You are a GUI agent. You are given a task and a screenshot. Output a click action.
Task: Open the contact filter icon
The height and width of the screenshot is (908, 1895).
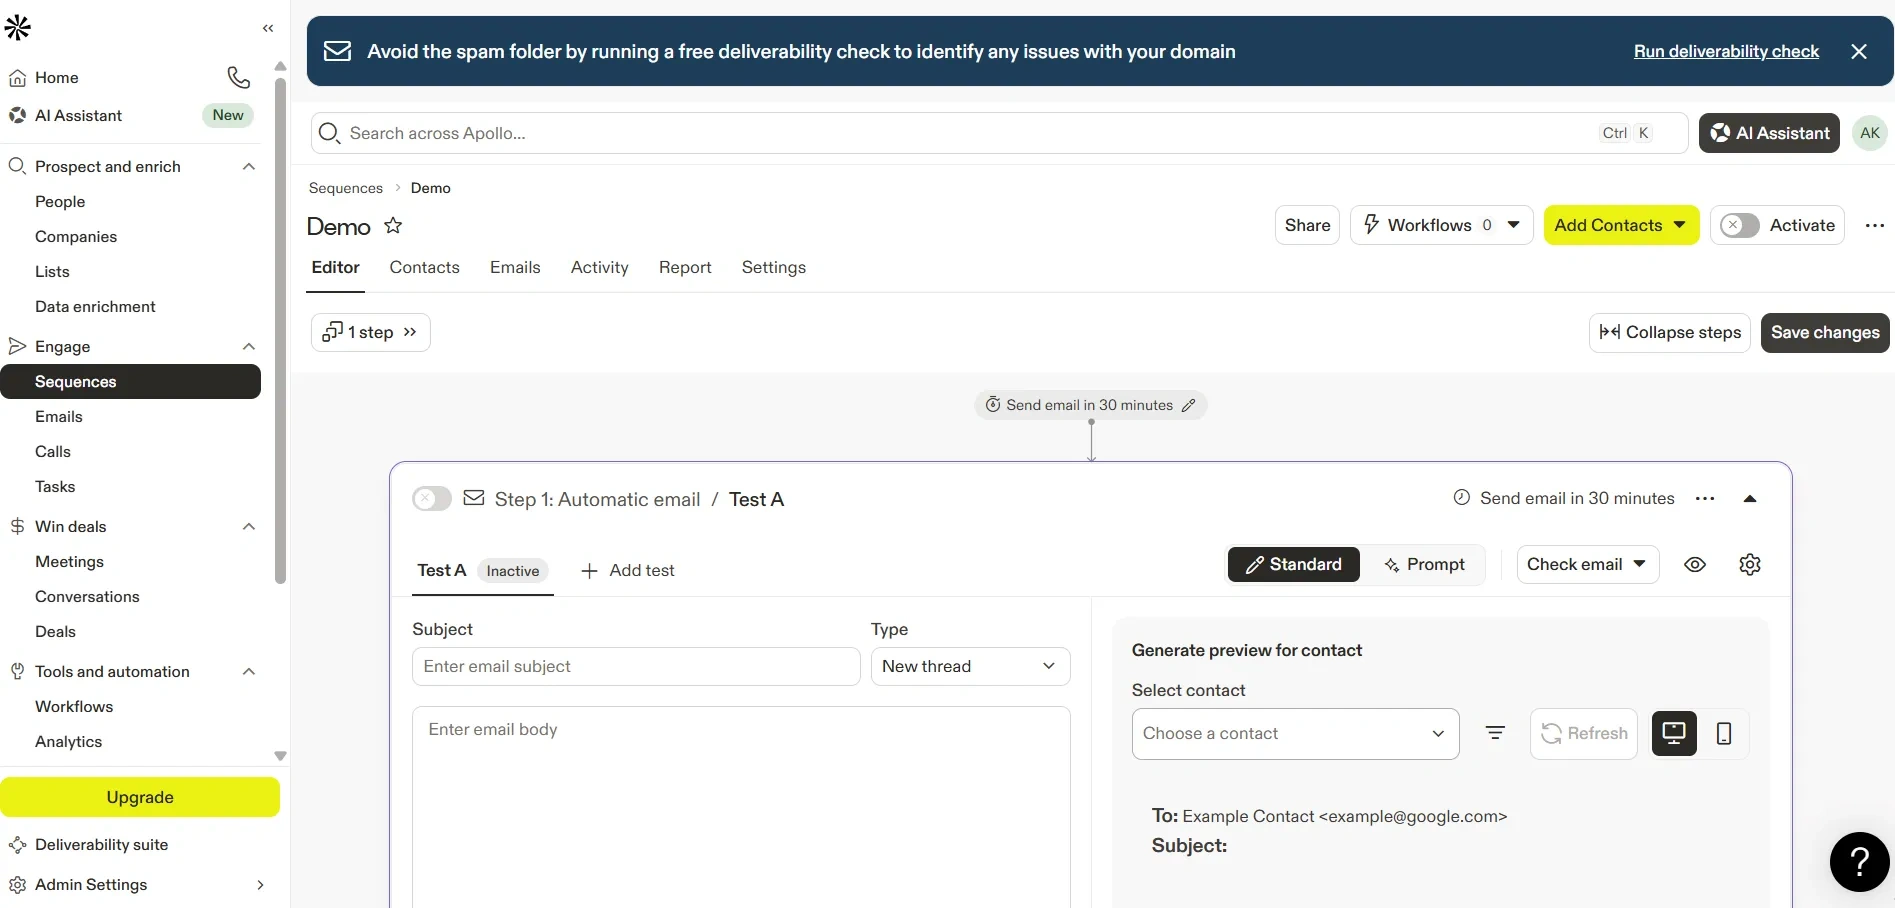pyautogui.click(x=1495, y=734)
